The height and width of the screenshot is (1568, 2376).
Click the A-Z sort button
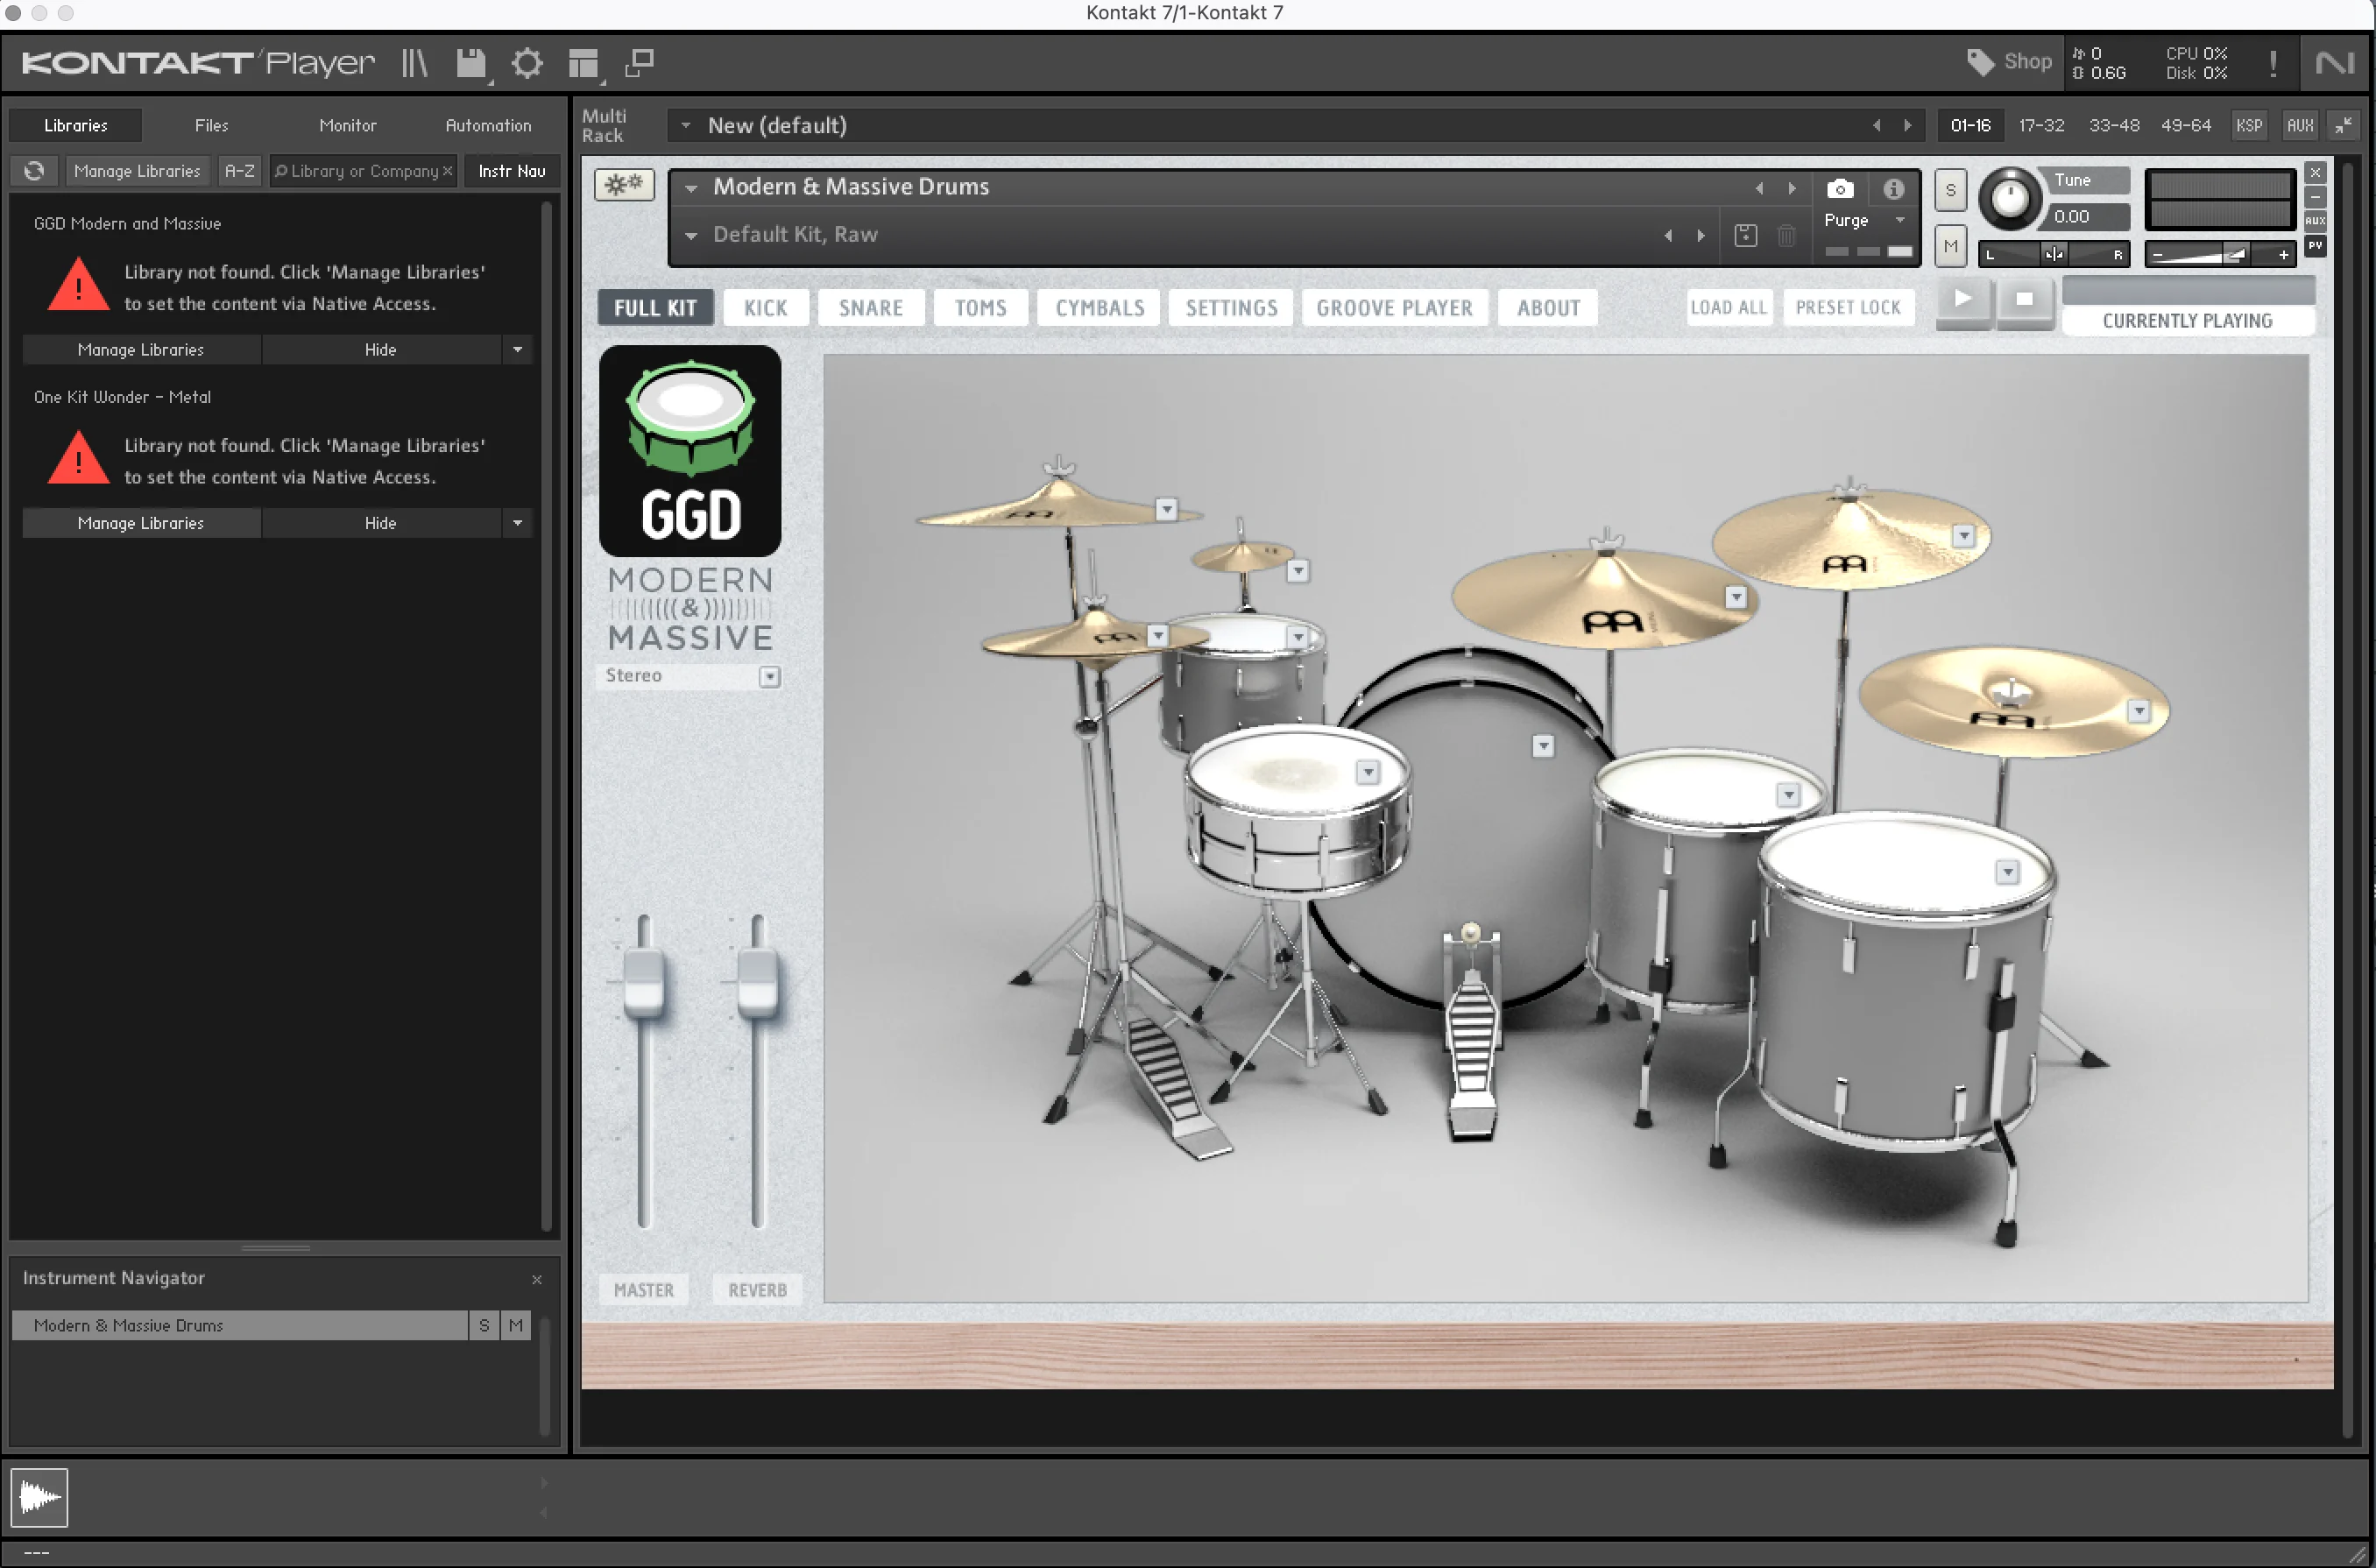click(x=240, y=171)
